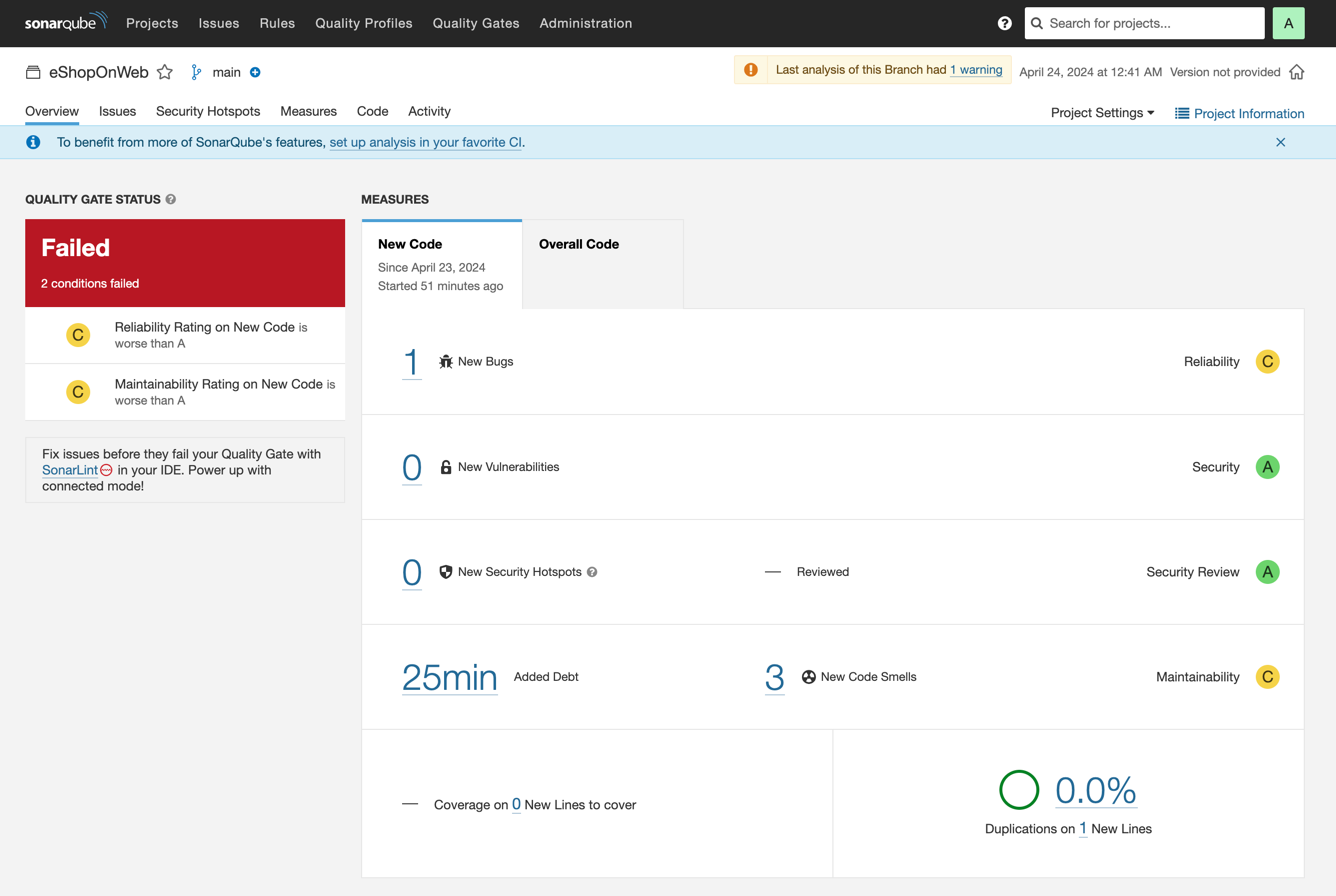This screenshot has width=1336, height=896.
Task: Open the SonarLint link
Action: pyautogui.click(x=69, y=470)
